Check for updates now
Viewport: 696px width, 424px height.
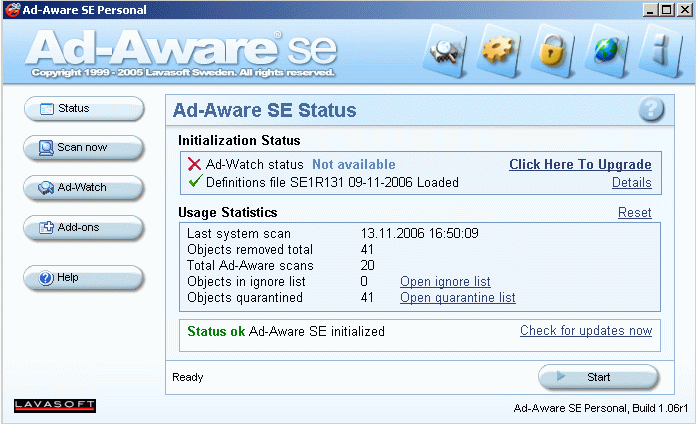[586, 331]
